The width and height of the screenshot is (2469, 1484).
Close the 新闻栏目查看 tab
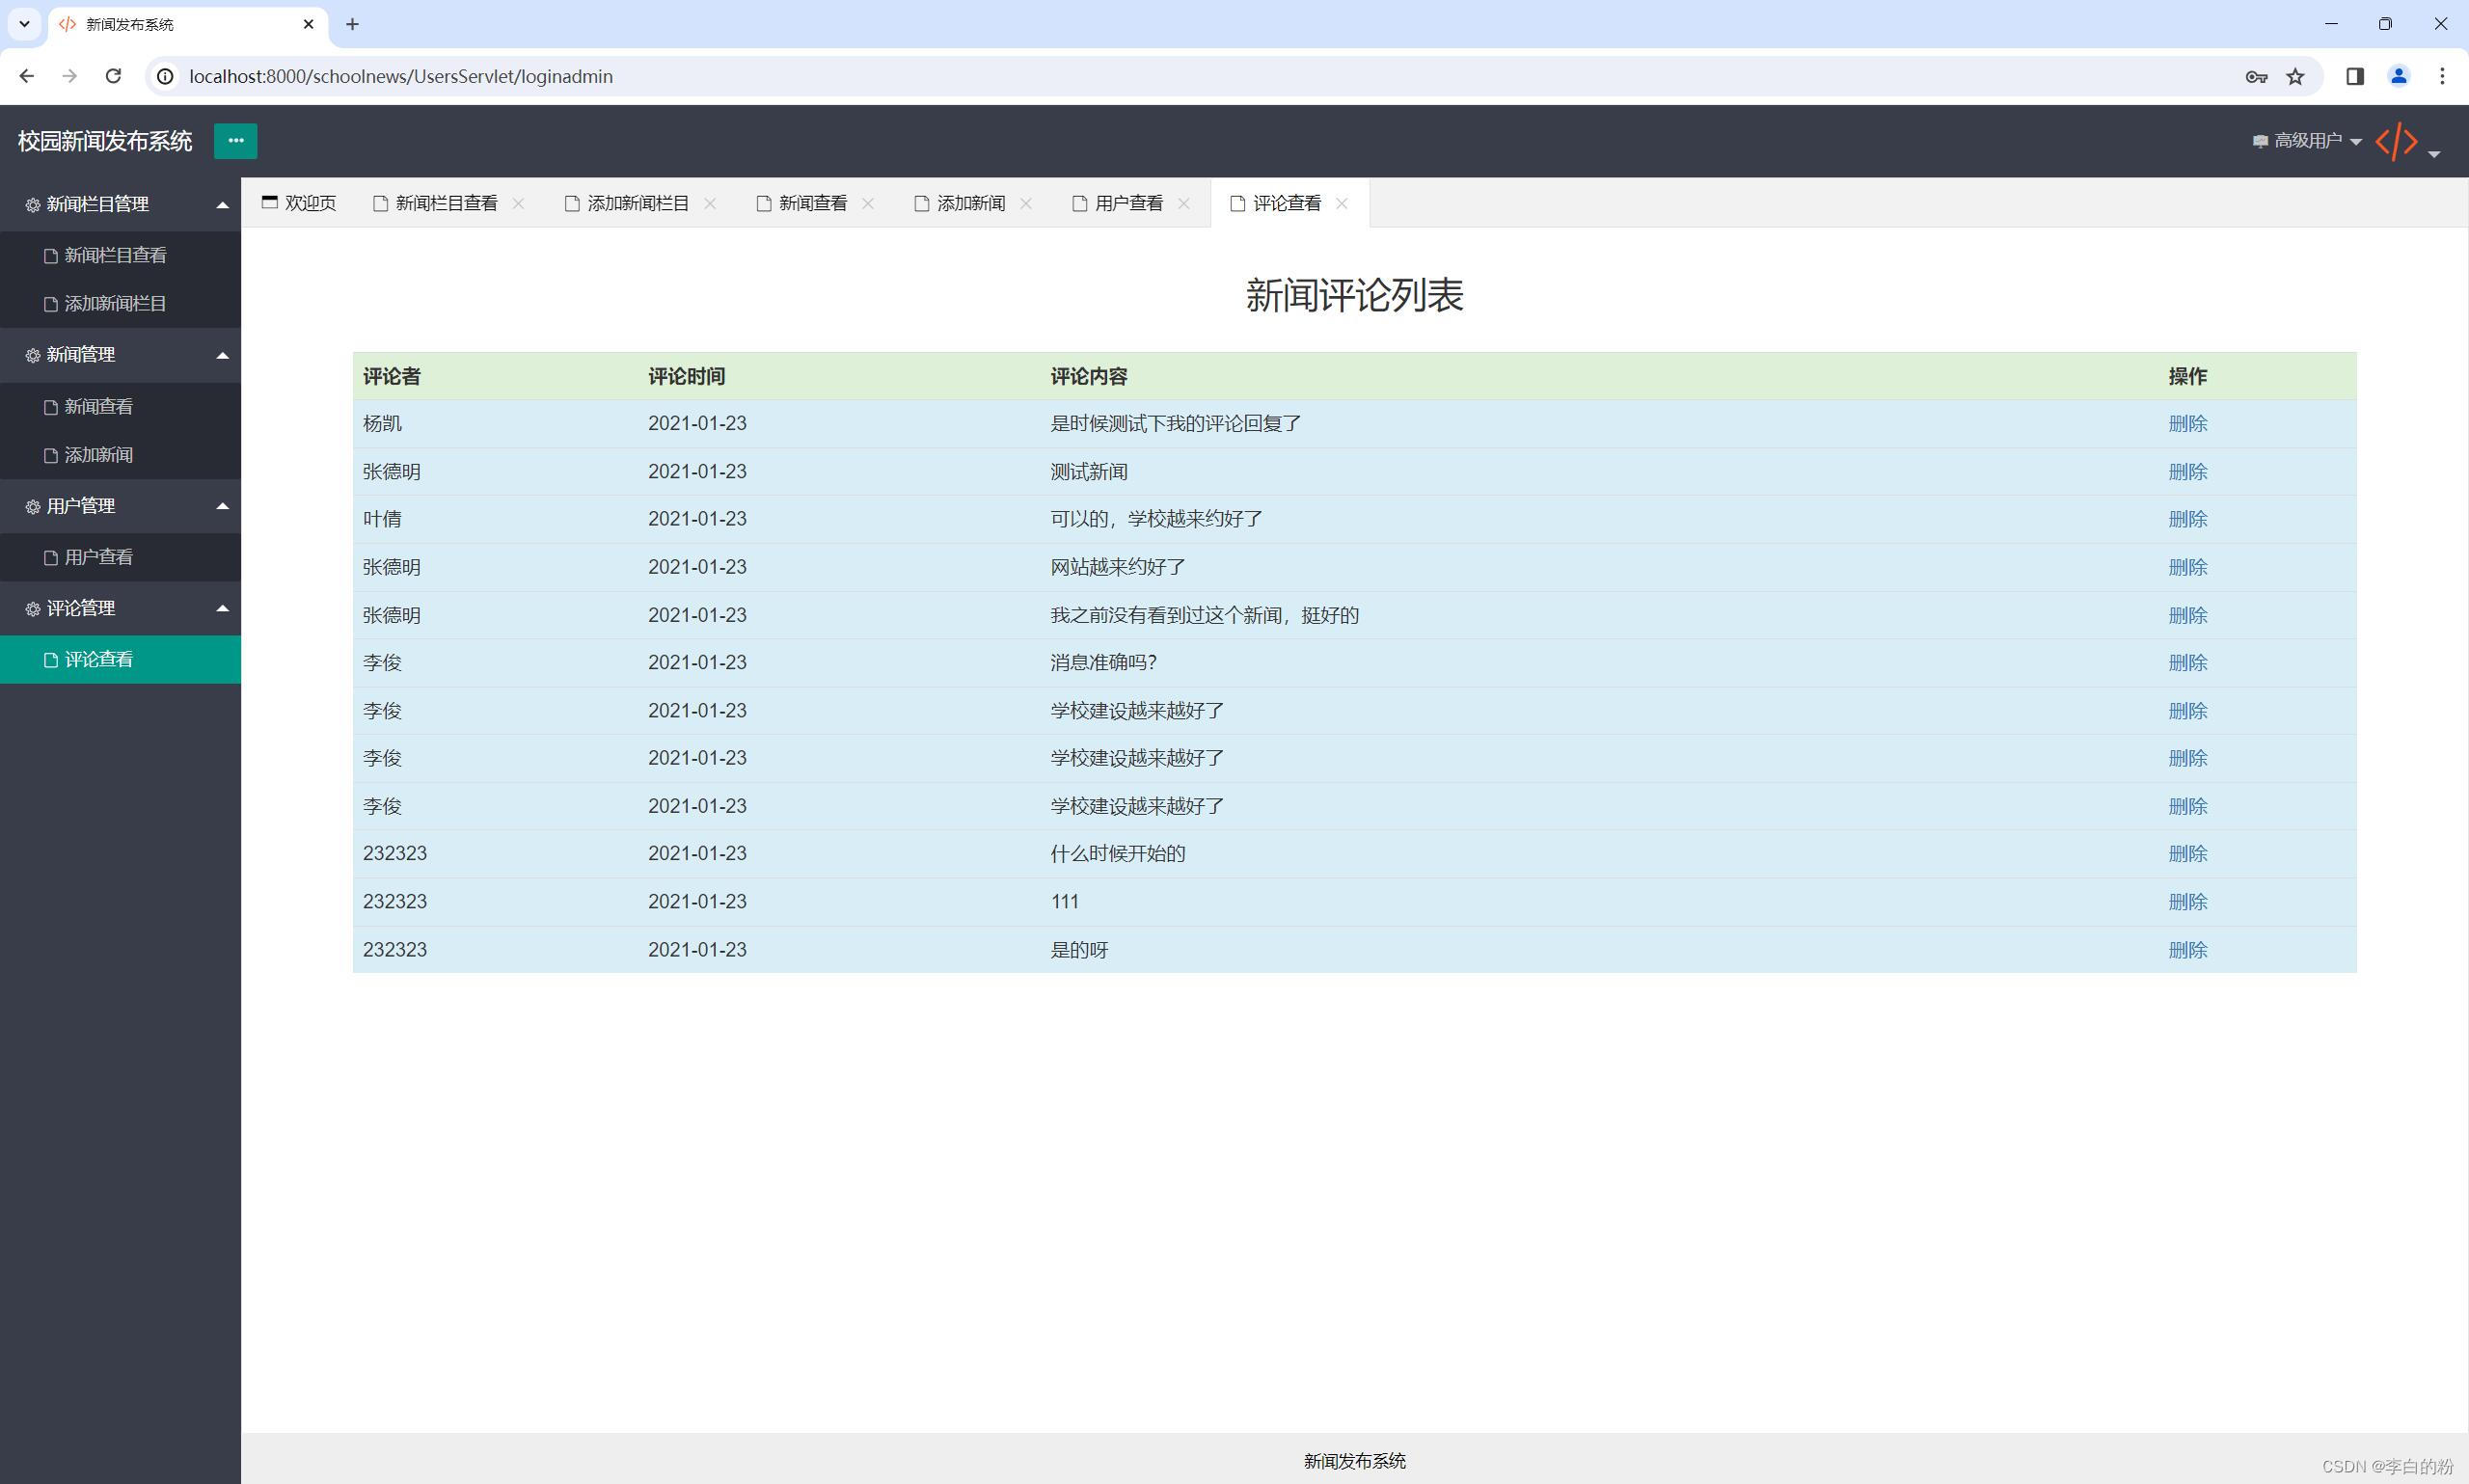(x=518, y=203)
